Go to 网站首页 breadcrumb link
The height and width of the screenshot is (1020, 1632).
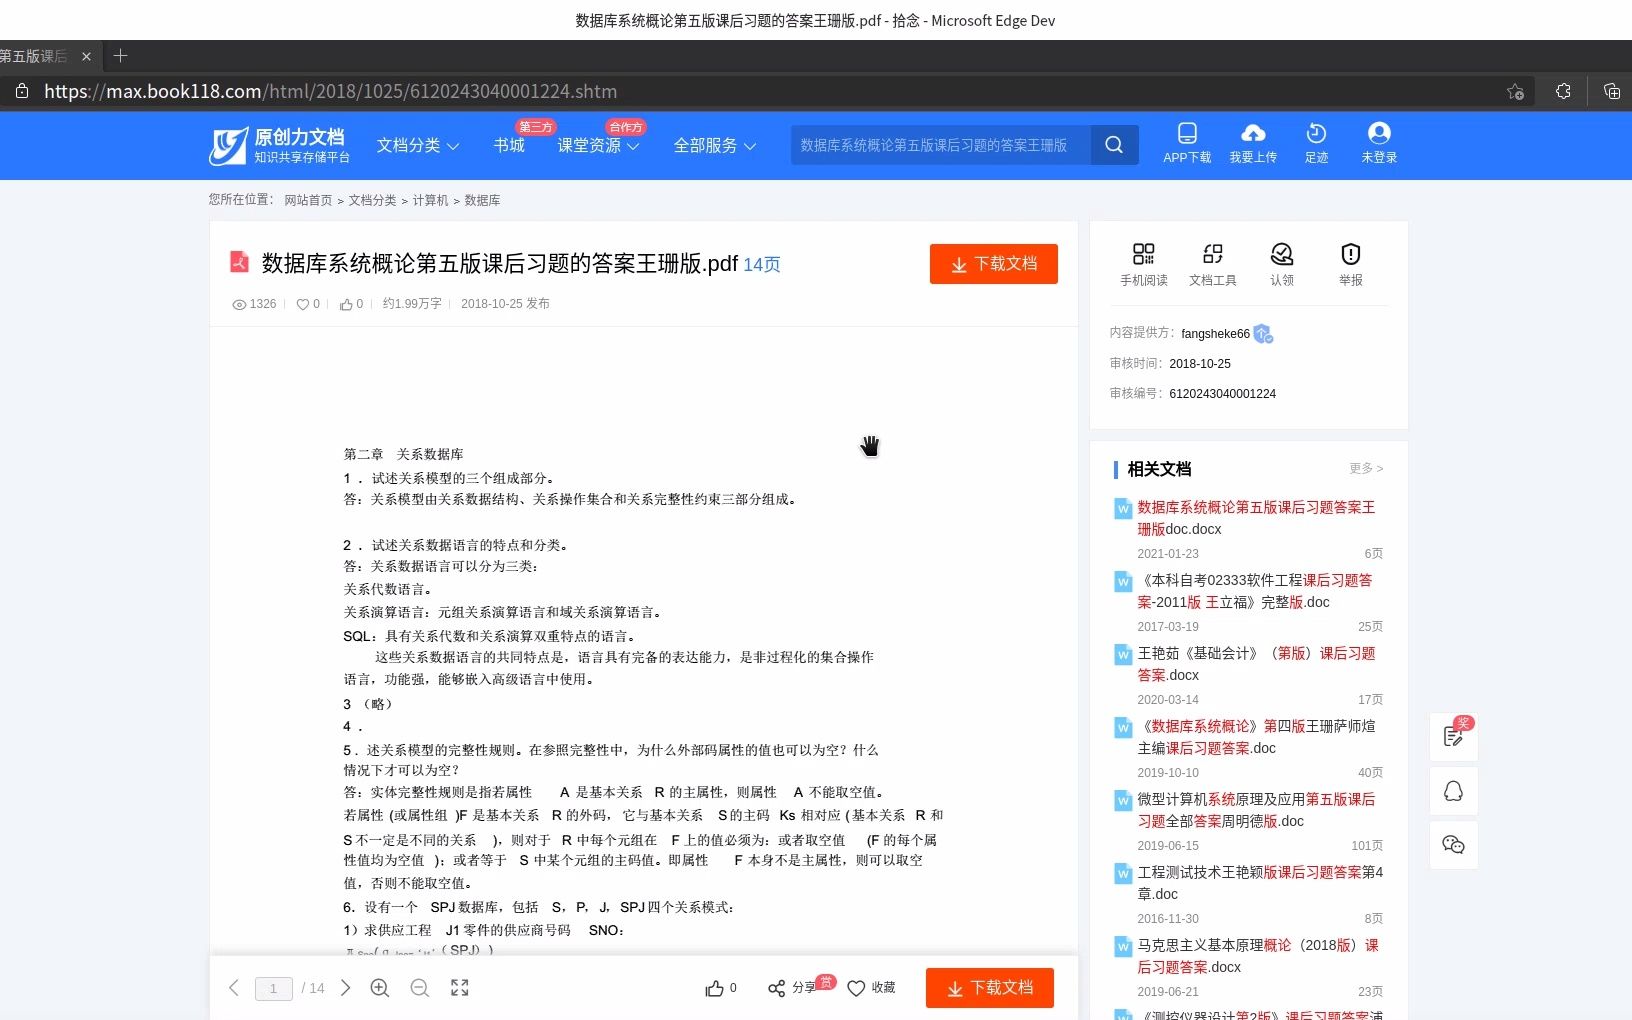click(x=308, y=200)
